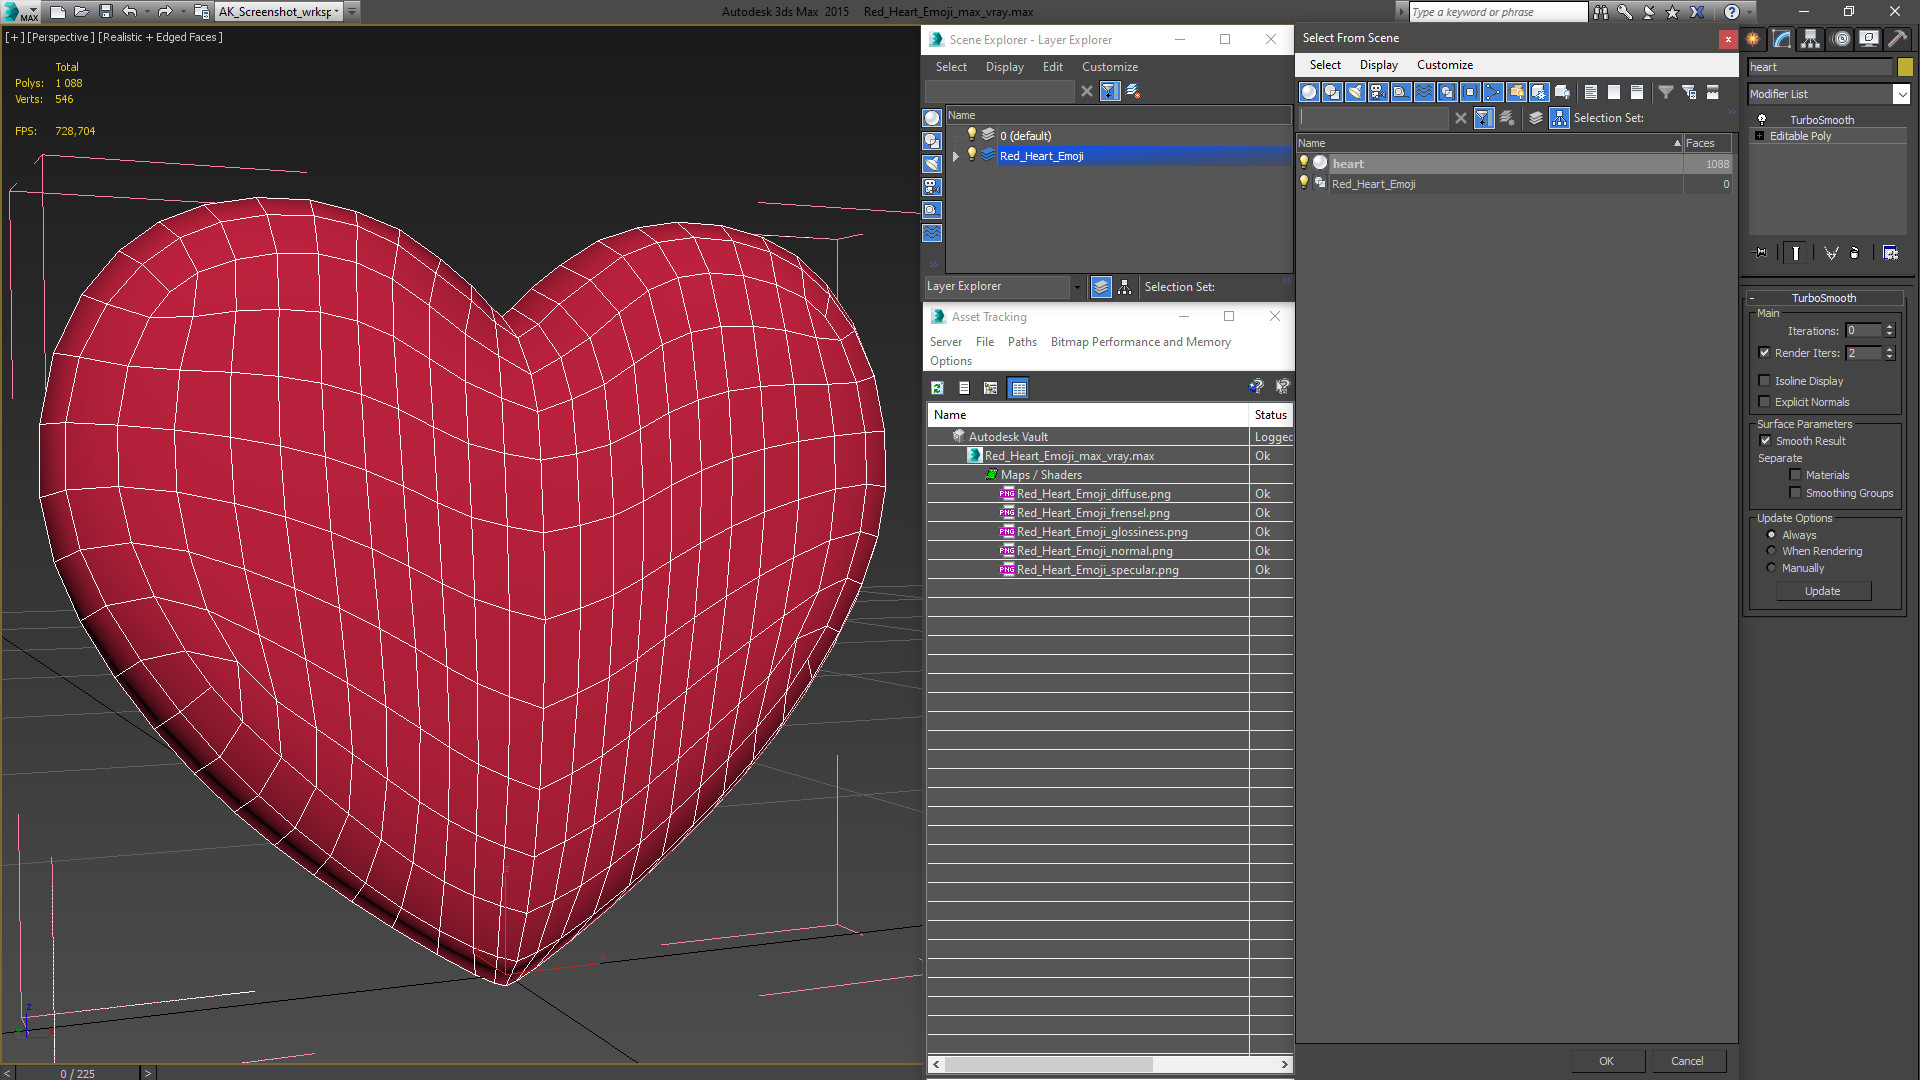Click Select All icon in Select From Scene
The height and width of the screenshot is (1080, 1920).
[x=1591, y=92]
